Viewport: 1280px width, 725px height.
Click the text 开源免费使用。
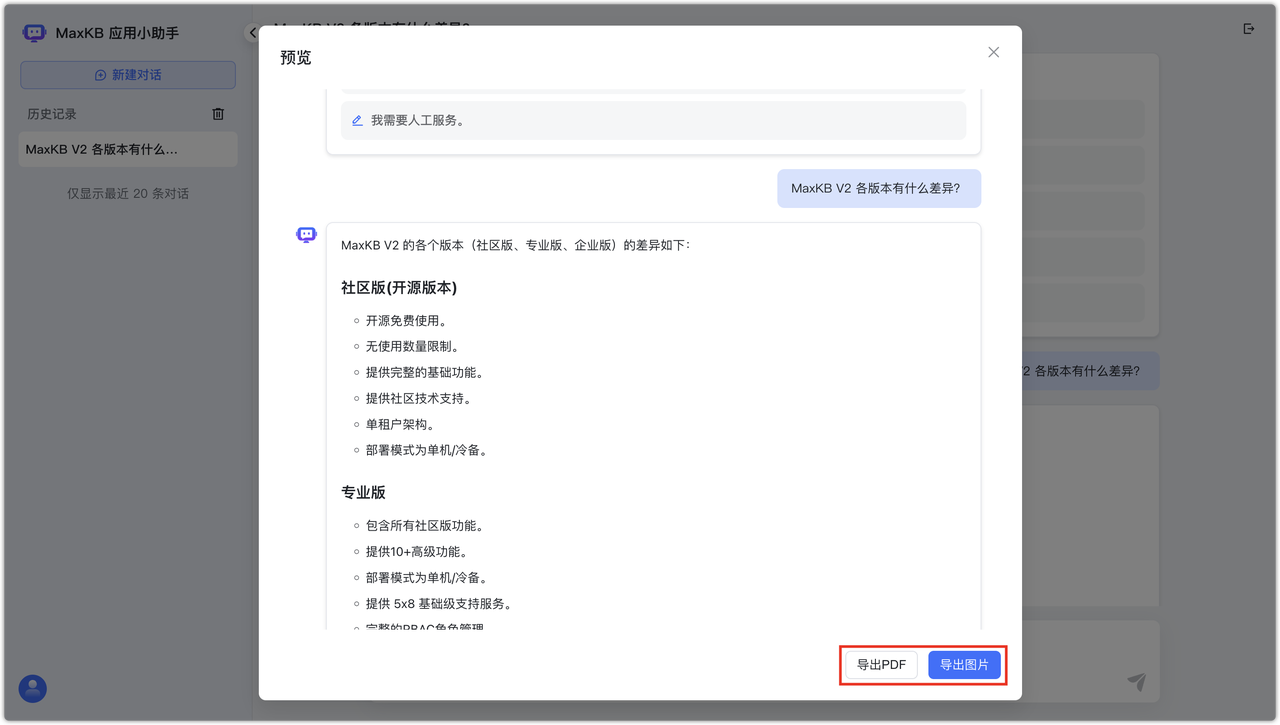click(406, 321)
